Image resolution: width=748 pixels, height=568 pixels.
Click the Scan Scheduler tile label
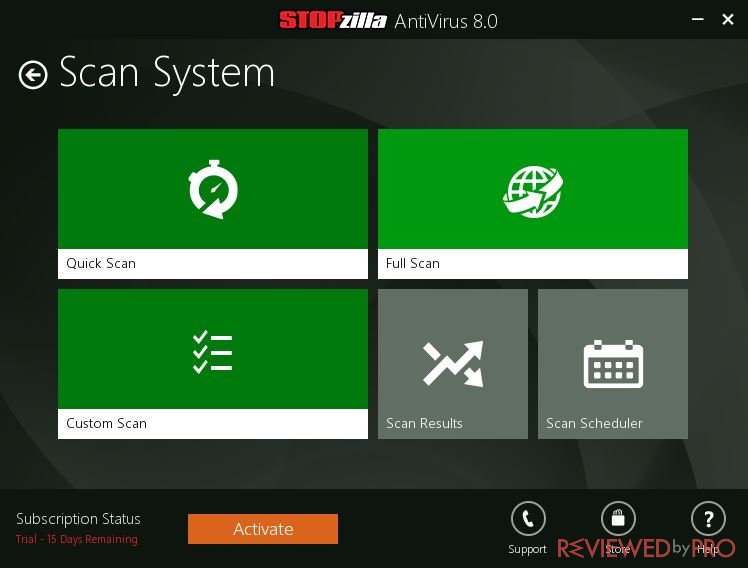[594, 423]
